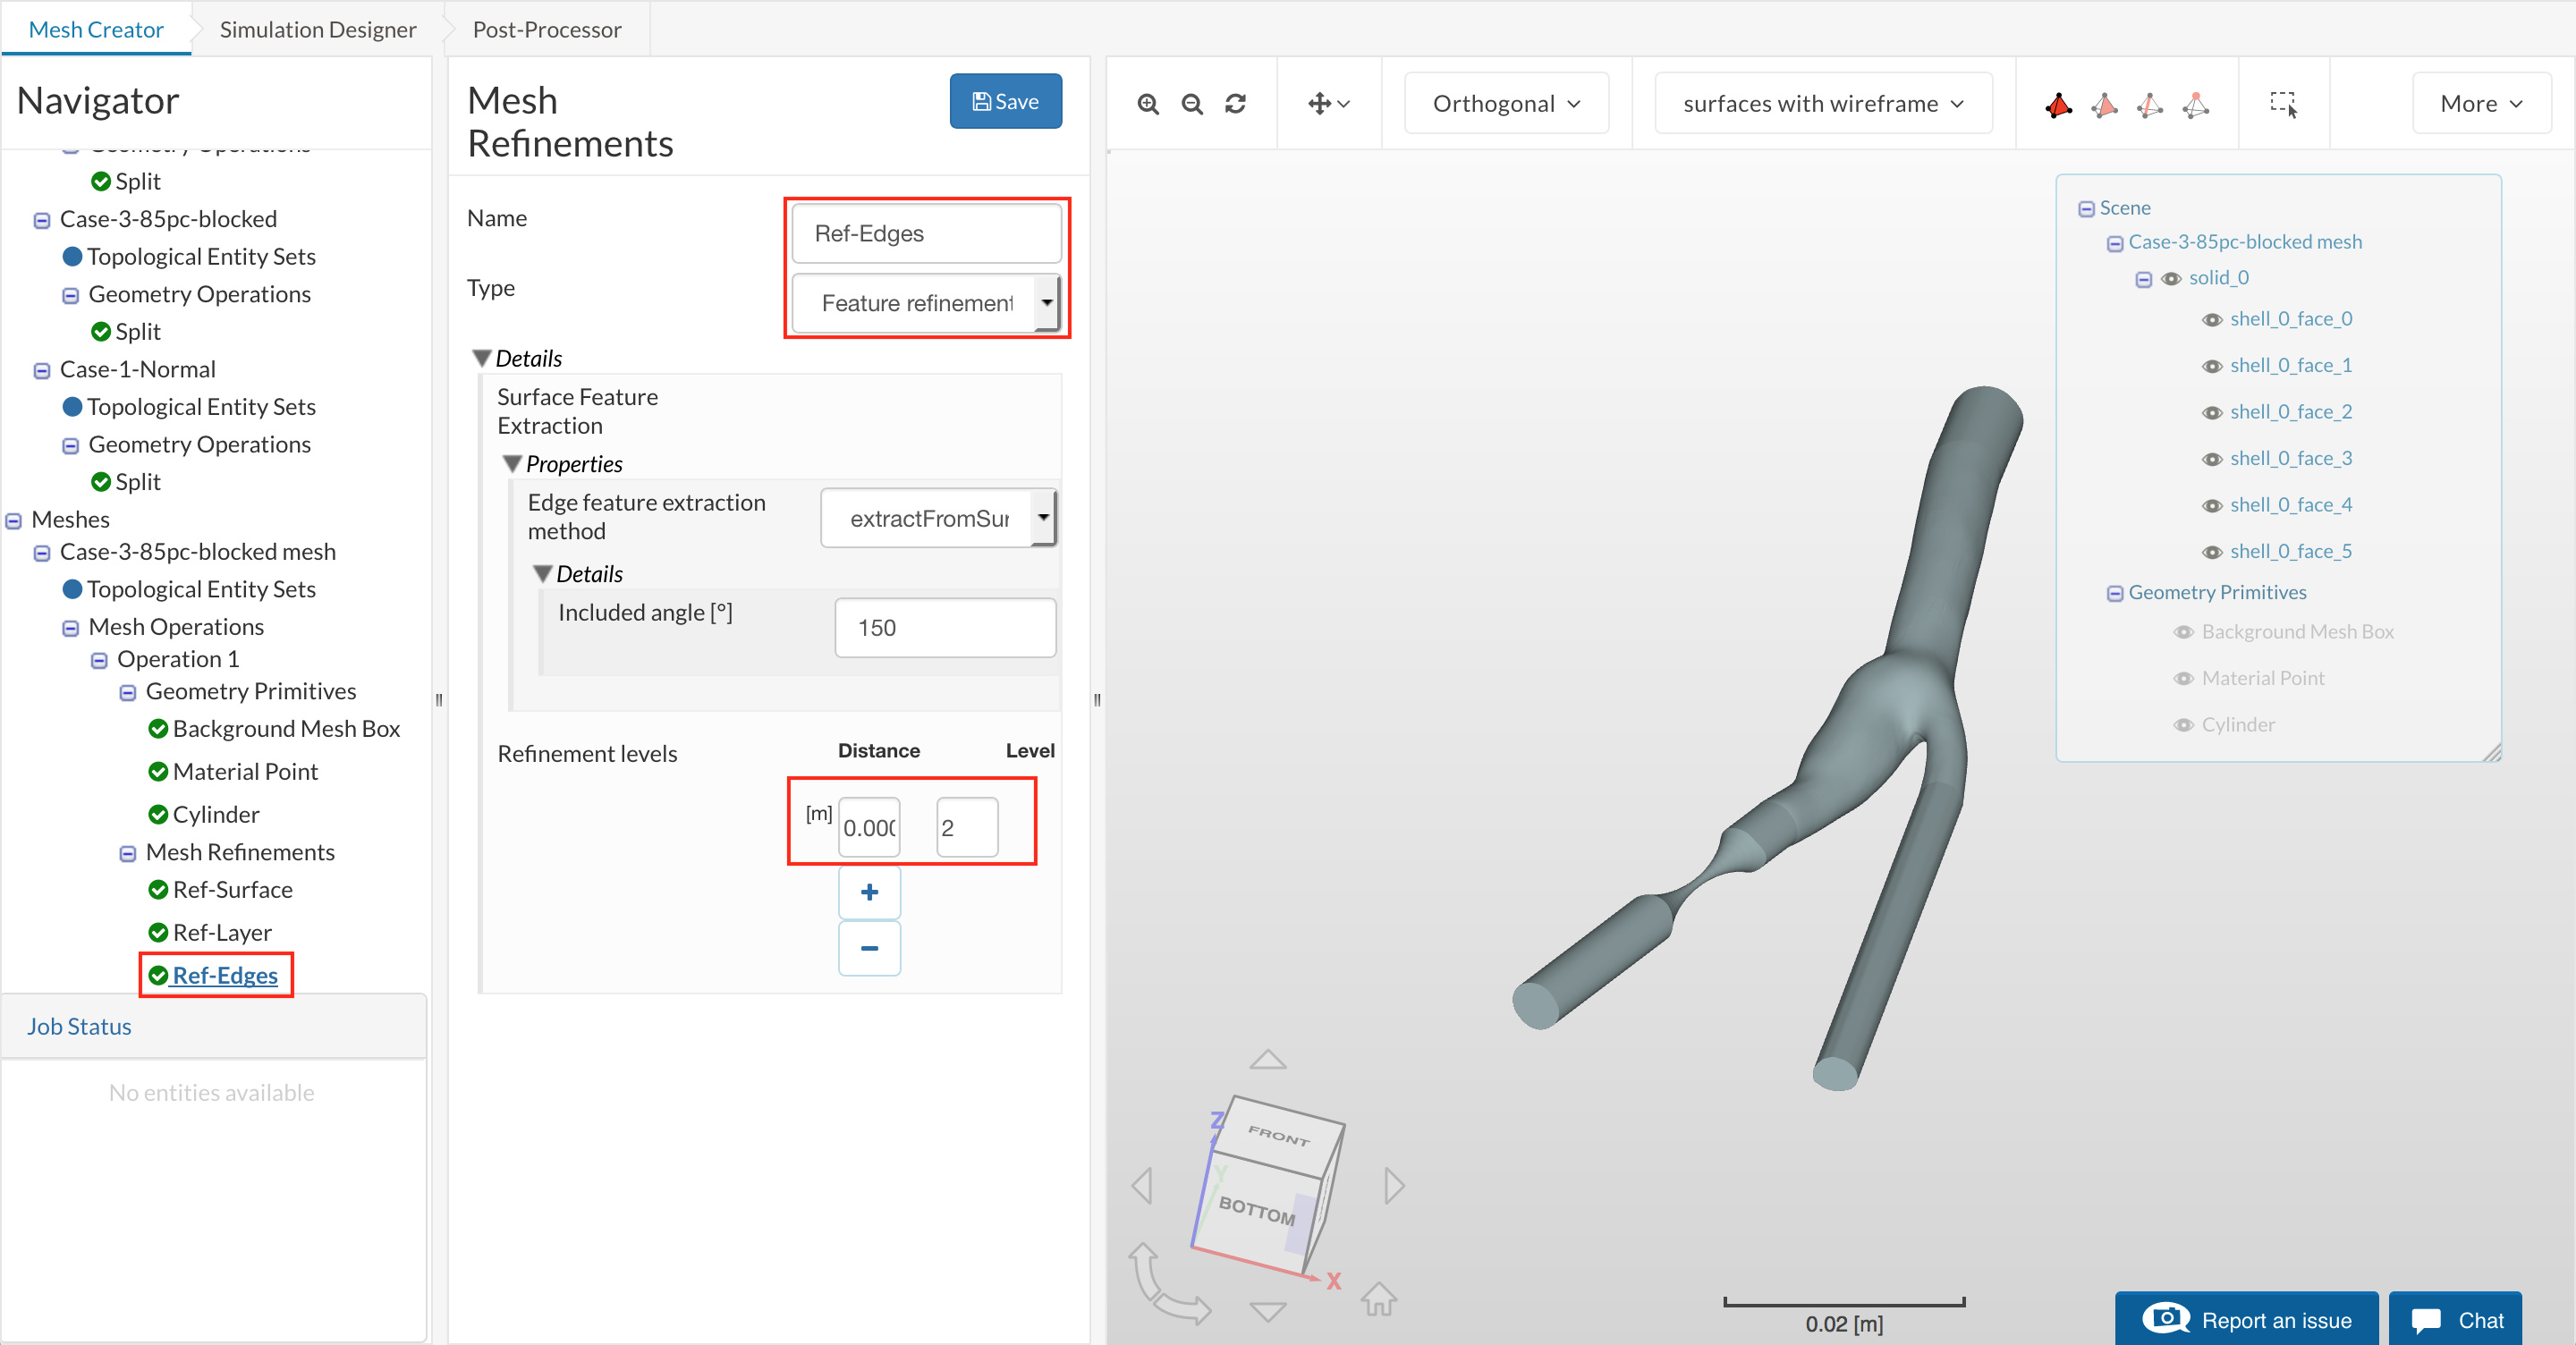Viewport: 2576px width, 1345px height.
Task: Click the minus icon to remove a refinement level
Action: coord(869,947)
